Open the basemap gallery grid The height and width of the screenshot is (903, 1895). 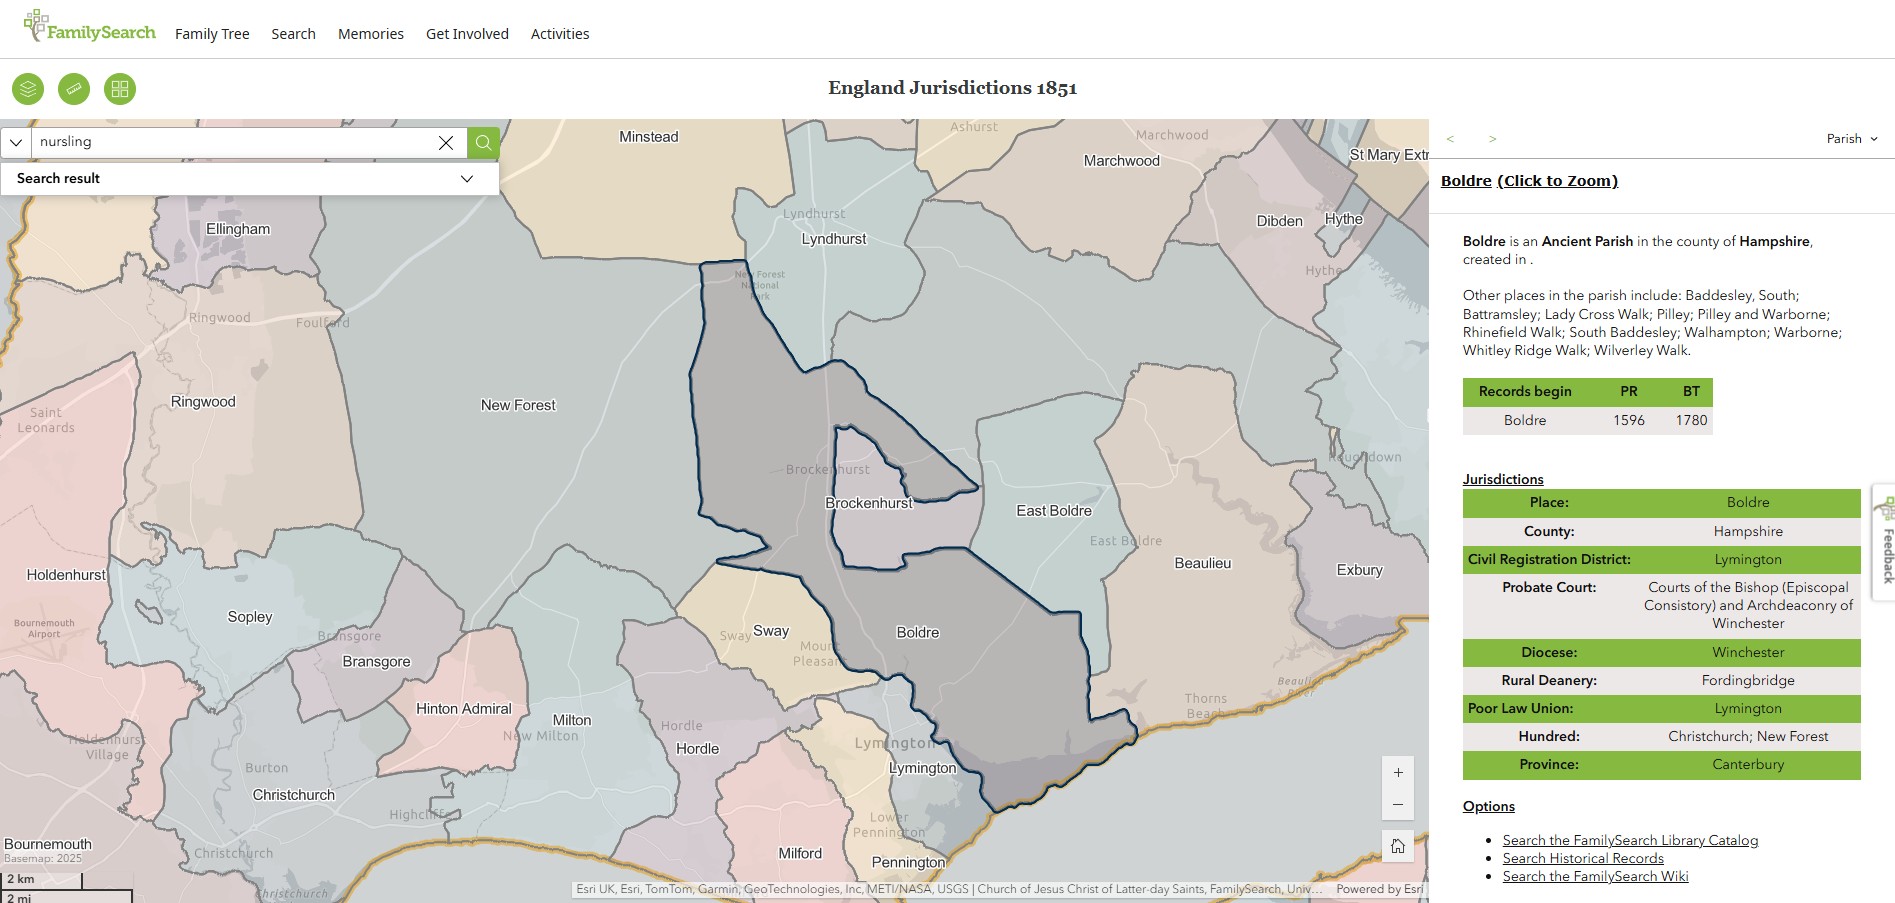click(x=120, y=89)
